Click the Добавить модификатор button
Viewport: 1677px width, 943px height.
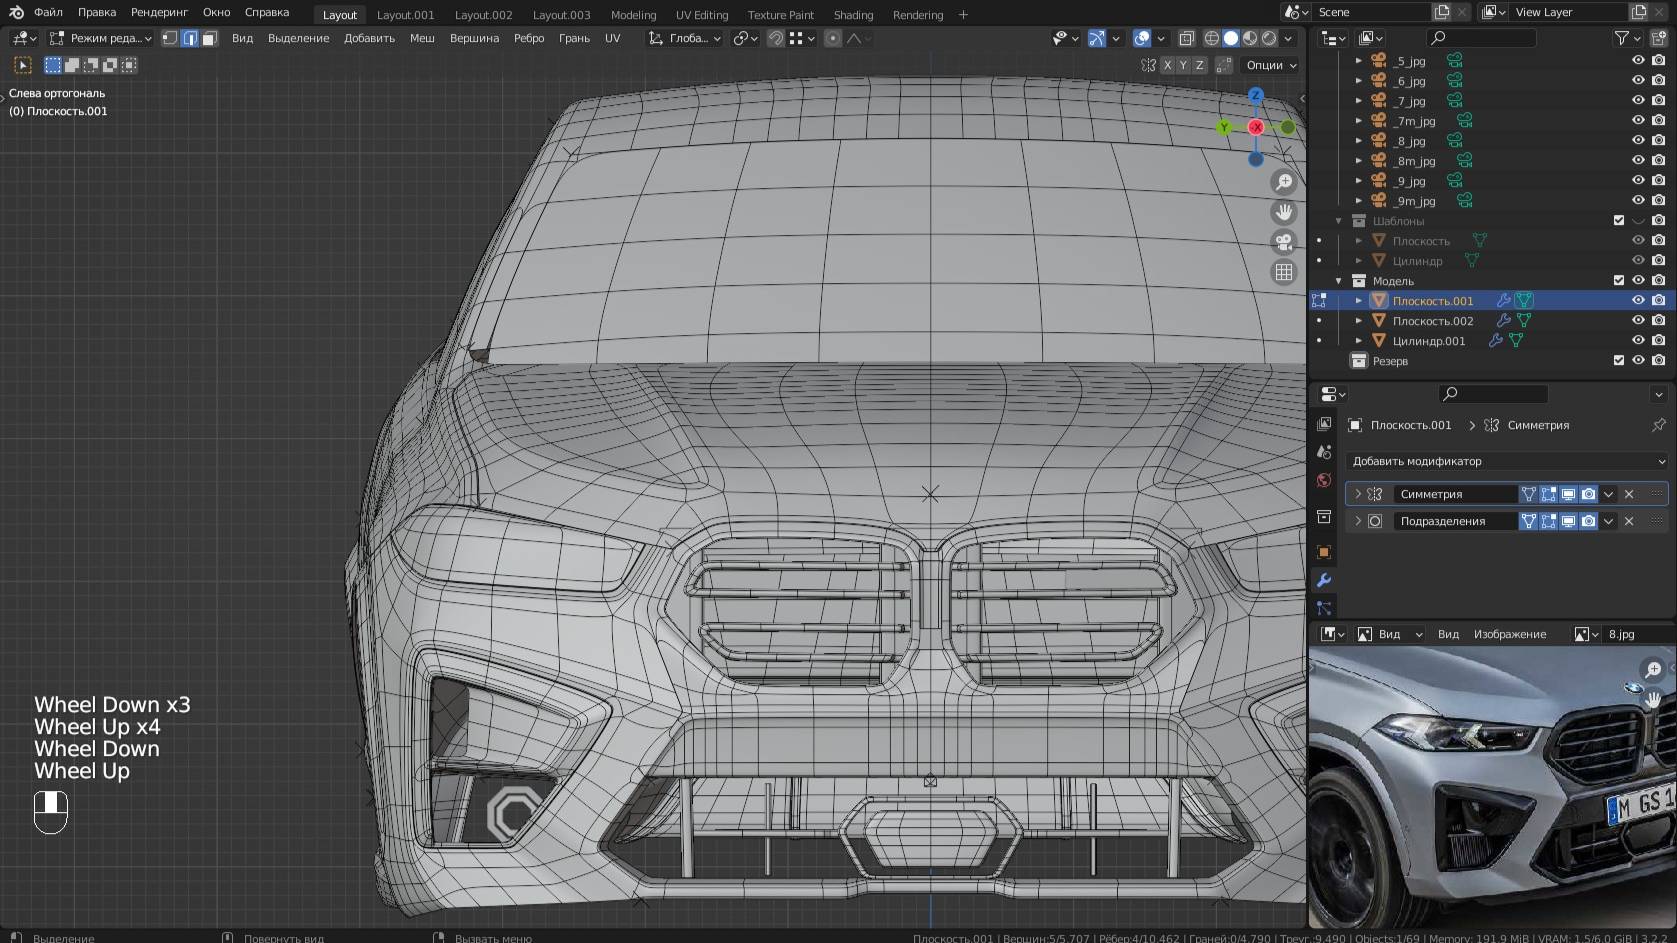[1504, 461]
